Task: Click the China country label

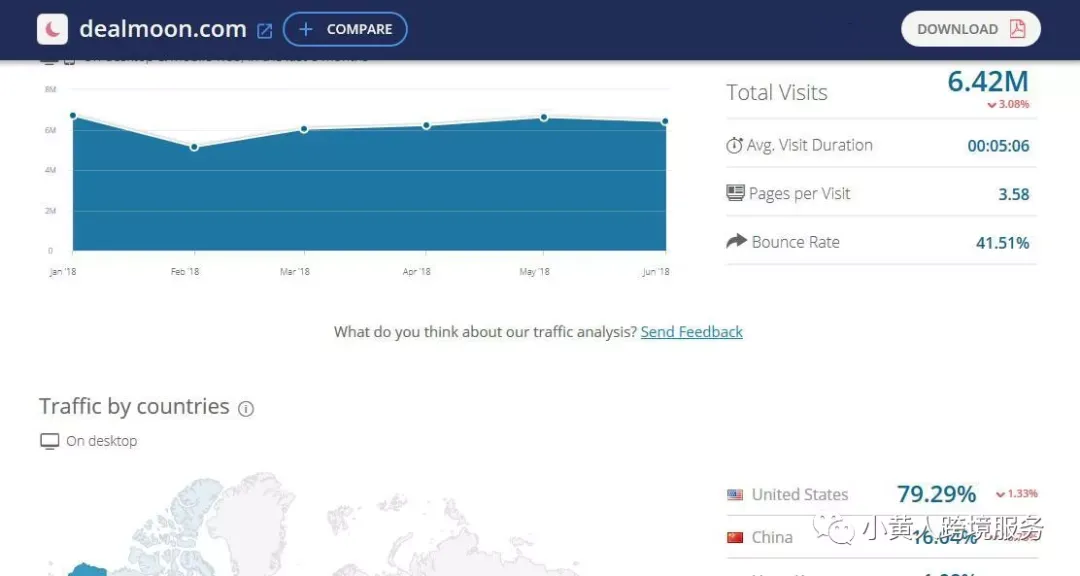Action: point(772,537)
